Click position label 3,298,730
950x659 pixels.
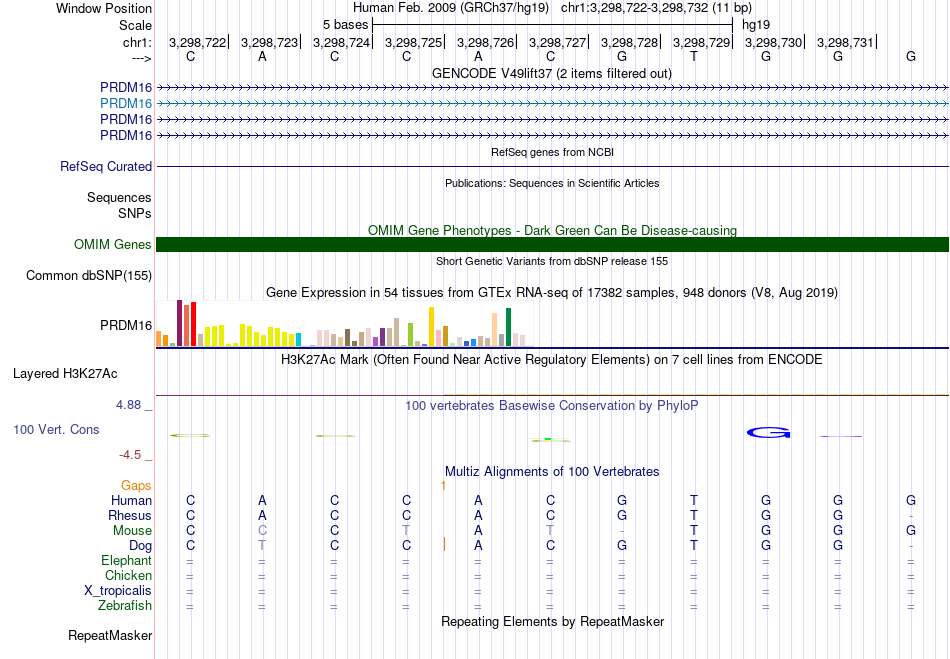click(773, 42)
